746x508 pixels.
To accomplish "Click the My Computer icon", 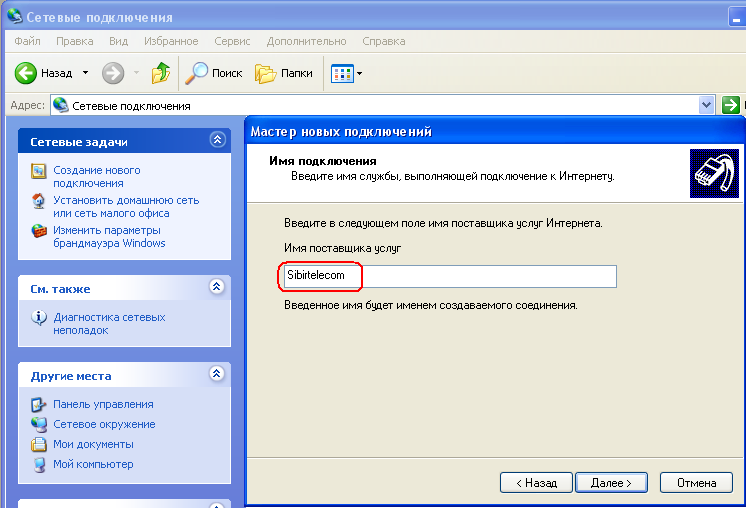I will pos(39,464).
